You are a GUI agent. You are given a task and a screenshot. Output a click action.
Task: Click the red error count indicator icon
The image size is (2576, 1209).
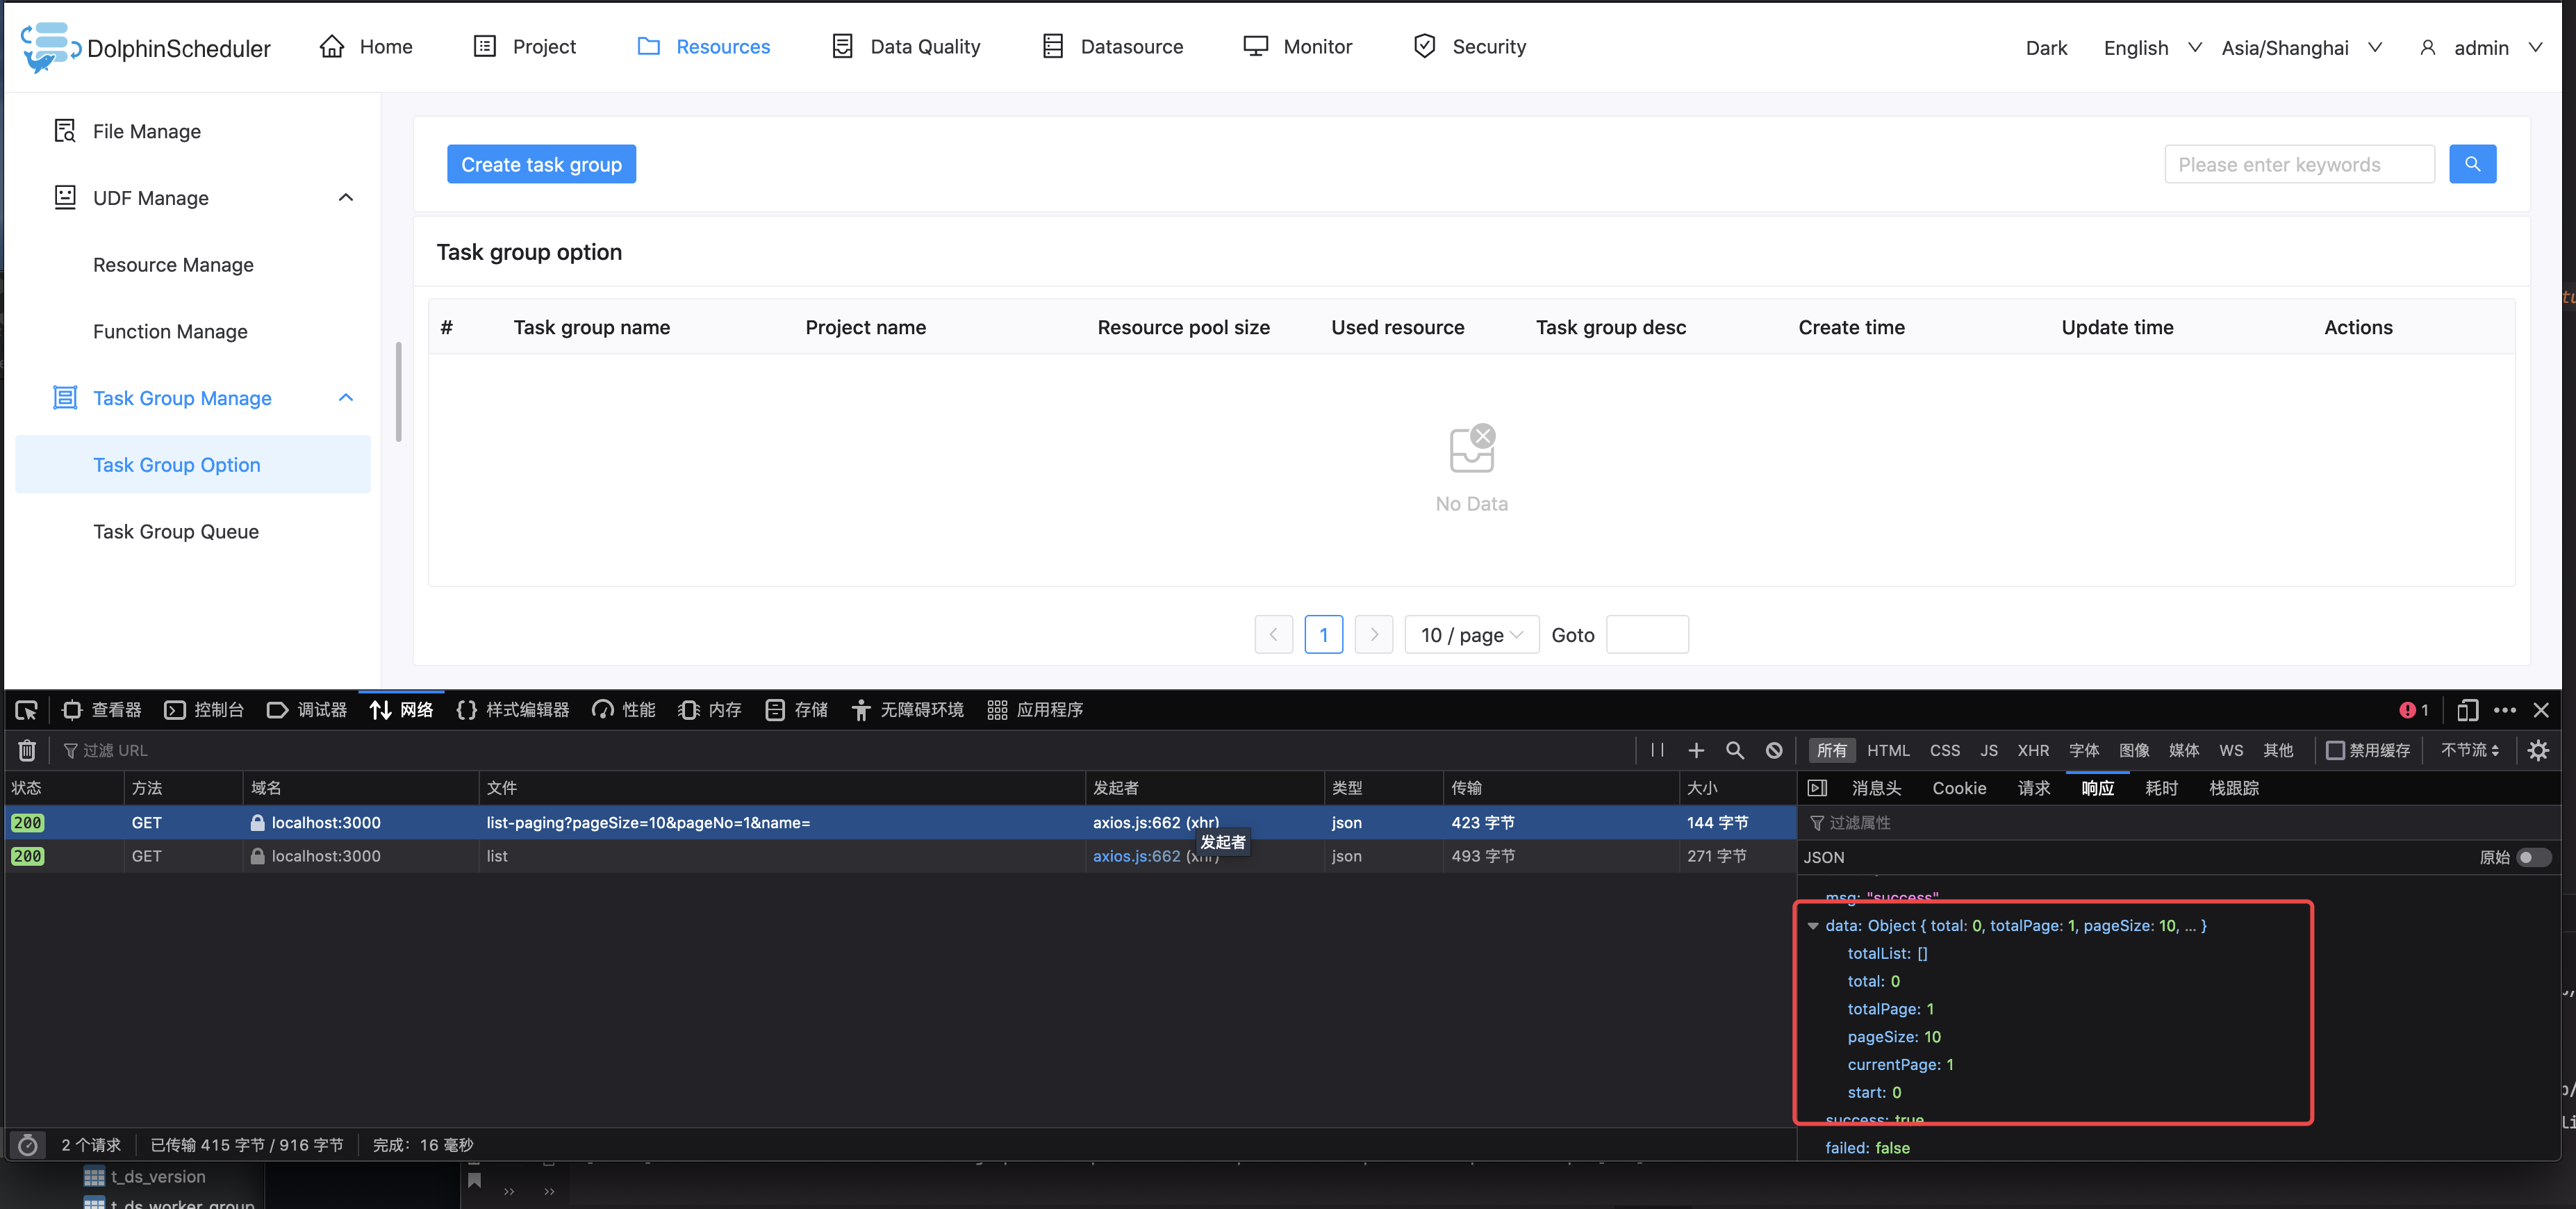coord(2407,710)
